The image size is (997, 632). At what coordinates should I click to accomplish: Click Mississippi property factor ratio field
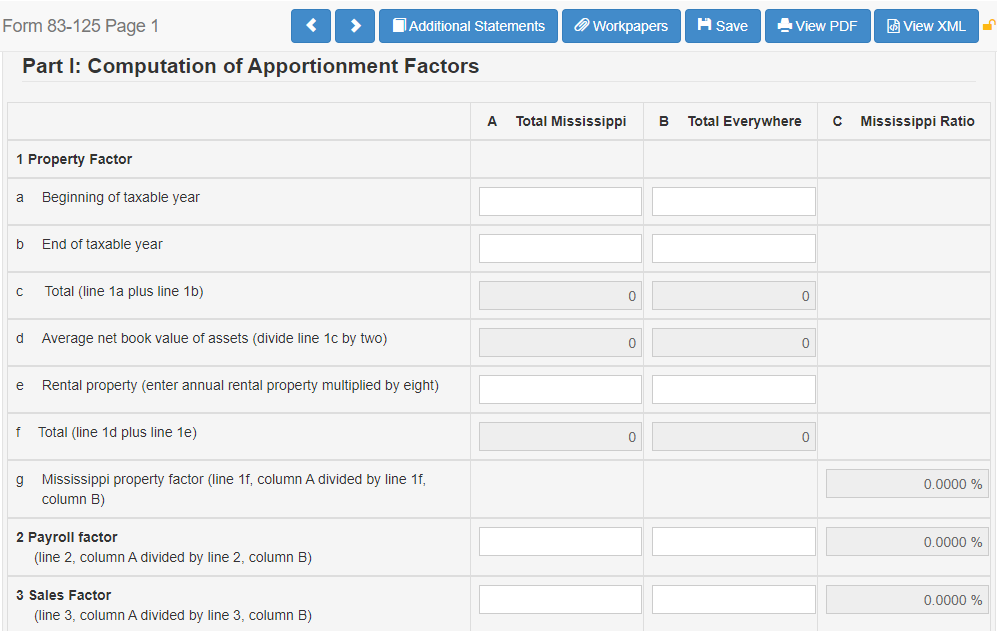pos(906,484)
